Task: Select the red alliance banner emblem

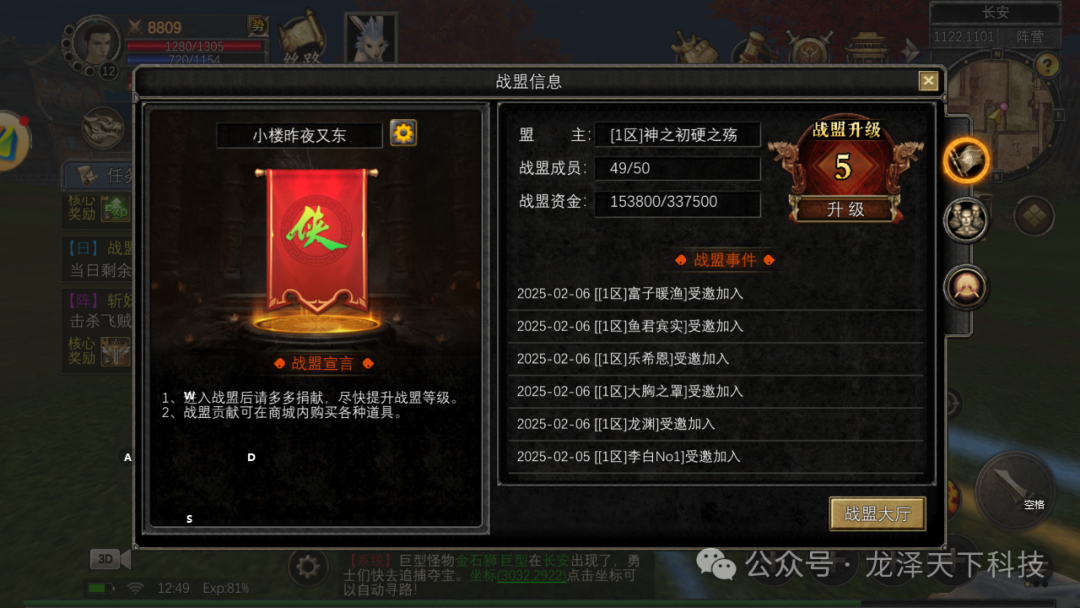Action: tap(317, 240)
